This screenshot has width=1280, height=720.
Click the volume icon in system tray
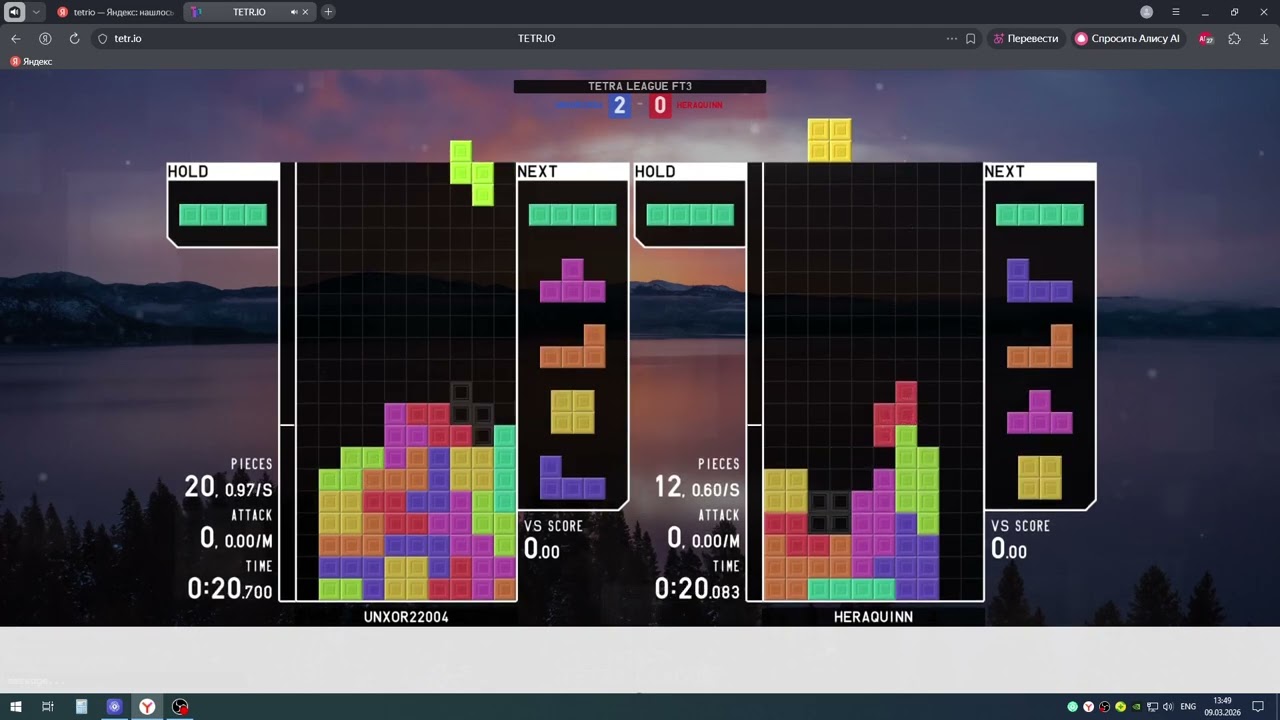click(x=1168, y=706)
